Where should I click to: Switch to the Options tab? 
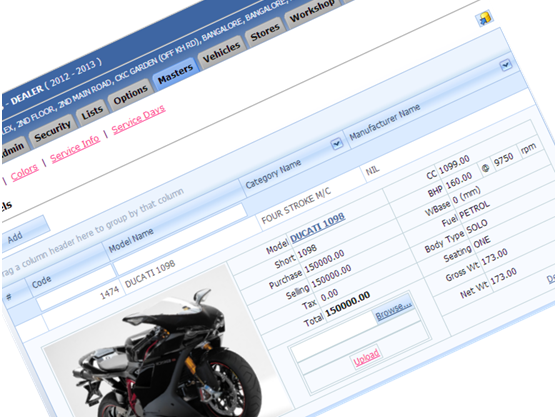tap(130, 96)
